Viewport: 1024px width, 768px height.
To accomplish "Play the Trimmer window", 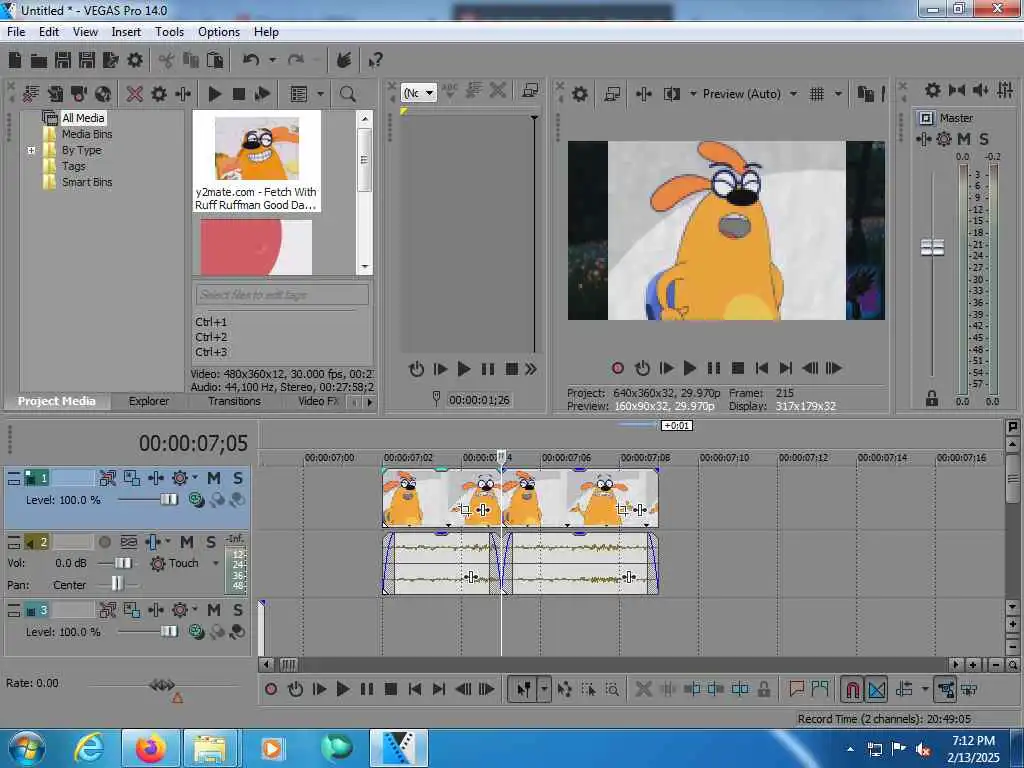I will (x=464, y=370).
